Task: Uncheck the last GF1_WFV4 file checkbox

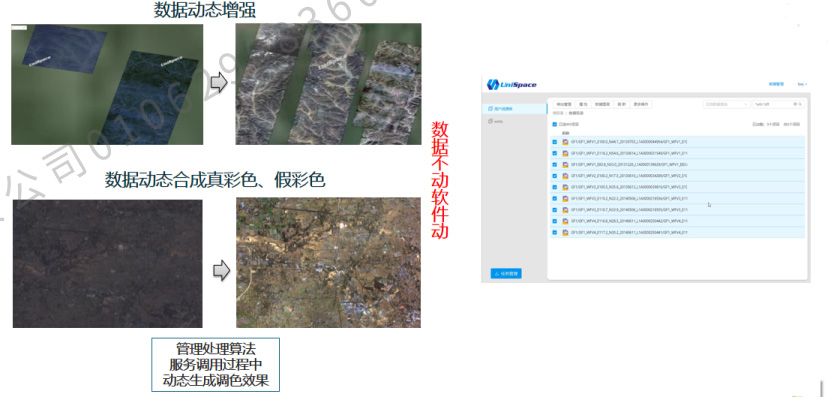Action: pos(554,232)
